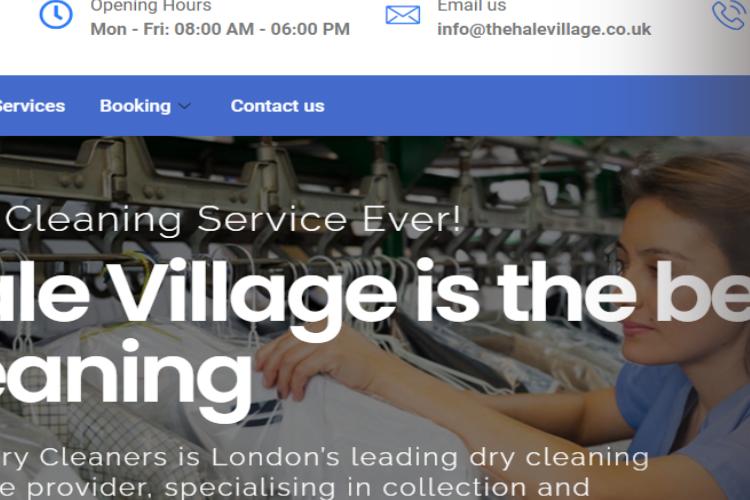Screen dimensions: 750x500
Task: Click the "Cleaning Service Ever!" tagline
Action: tap(233, 220)
